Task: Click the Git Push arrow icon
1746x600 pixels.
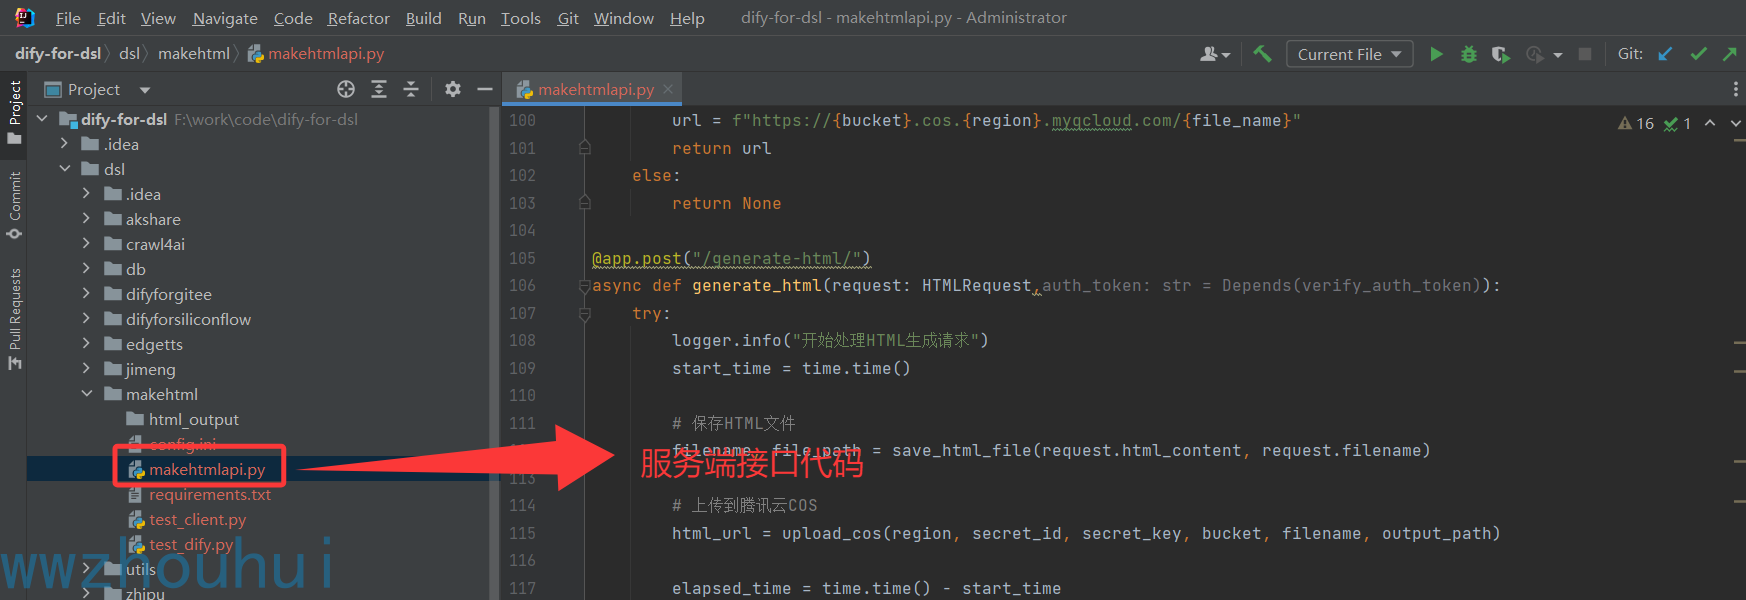Action: point(1730,54)
